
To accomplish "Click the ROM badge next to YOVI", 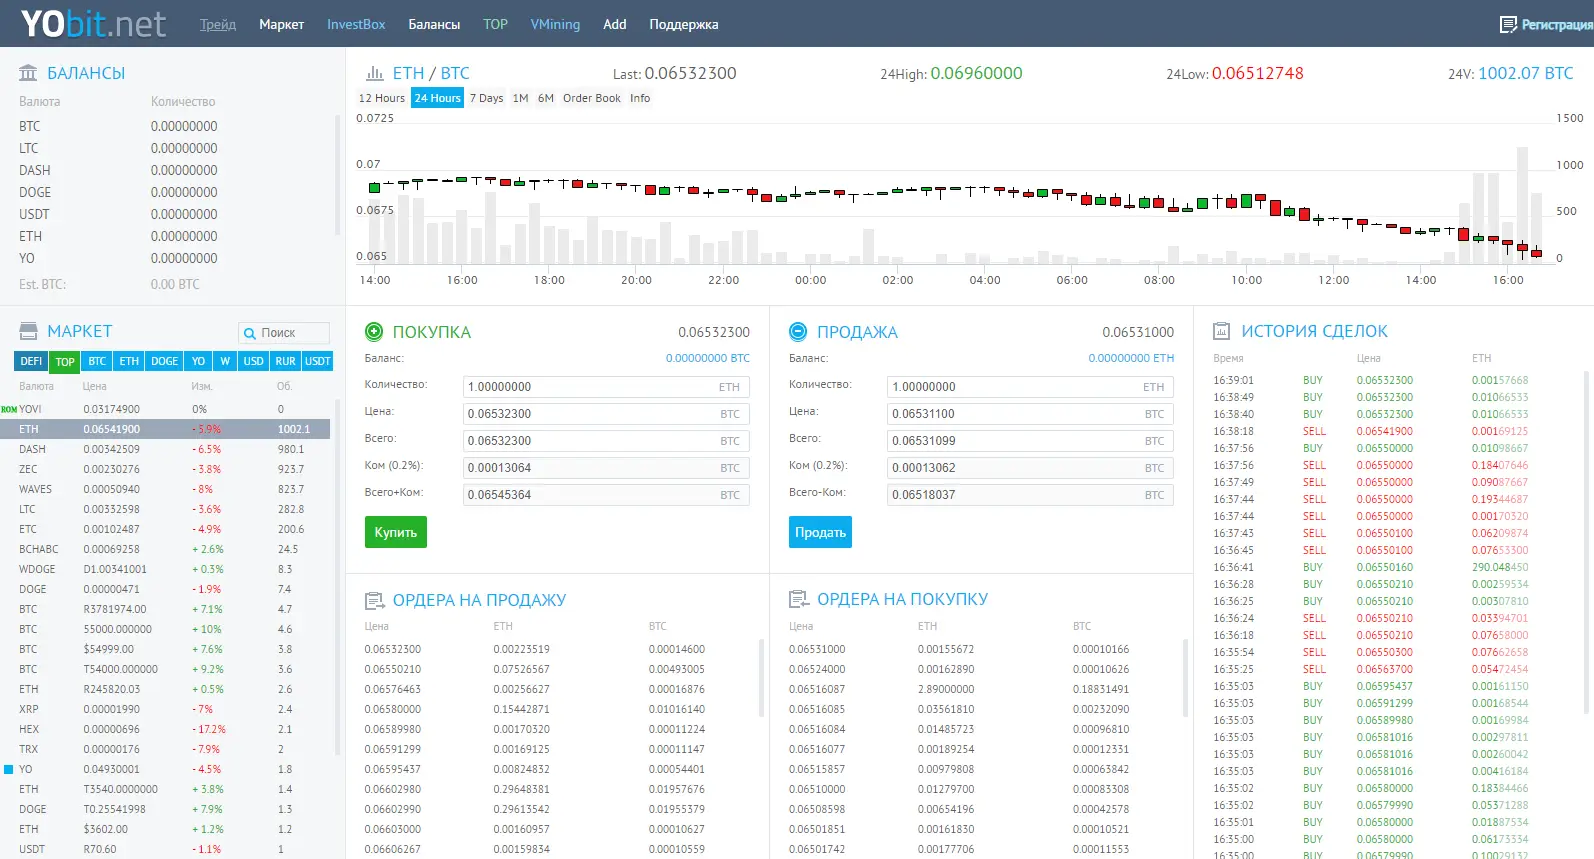I will (x=9, y=409).
